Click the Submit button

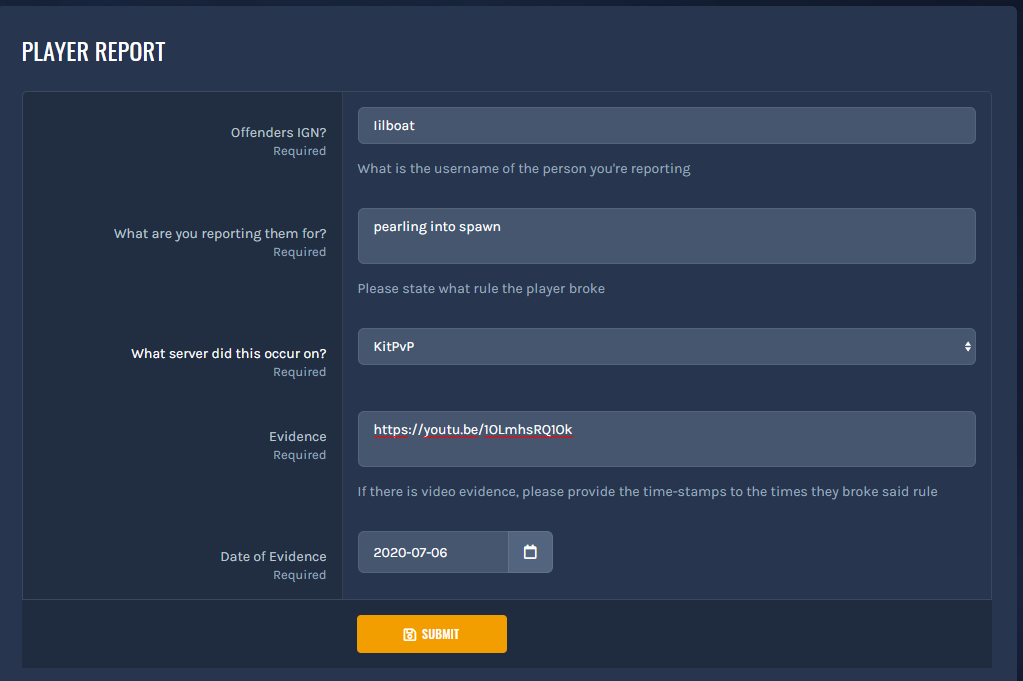point(432,634)
